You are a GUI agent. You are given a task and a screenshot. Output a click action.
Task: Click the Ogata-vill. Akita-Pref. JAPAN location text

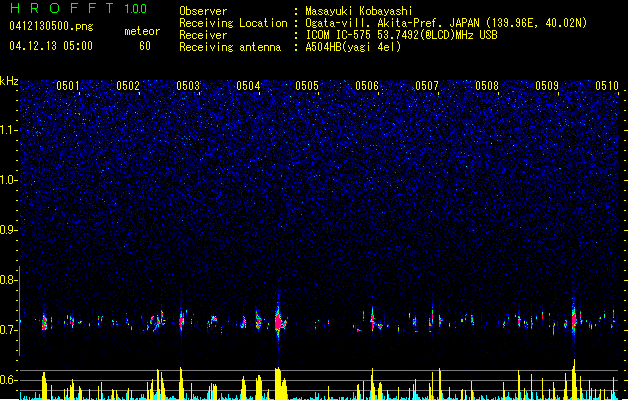pyautogui.click(x=446, y=23)
